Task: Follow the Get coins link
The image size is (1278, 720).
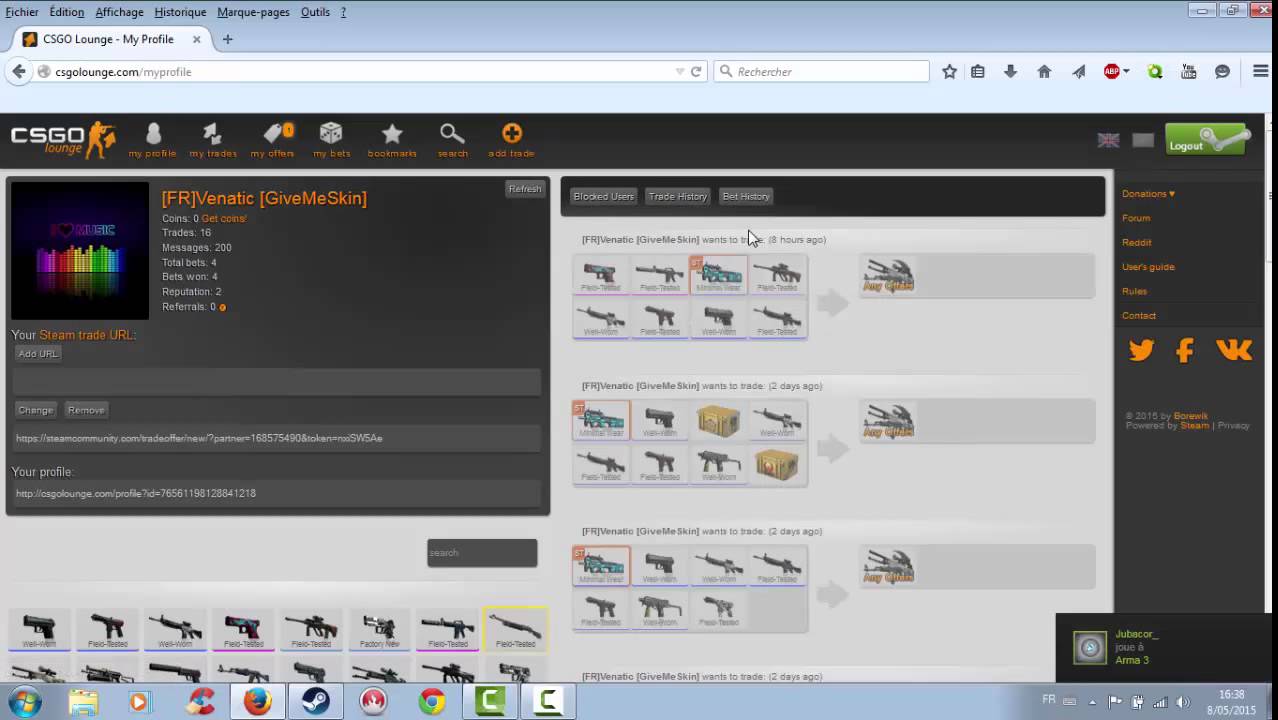Action: (223, 218)
